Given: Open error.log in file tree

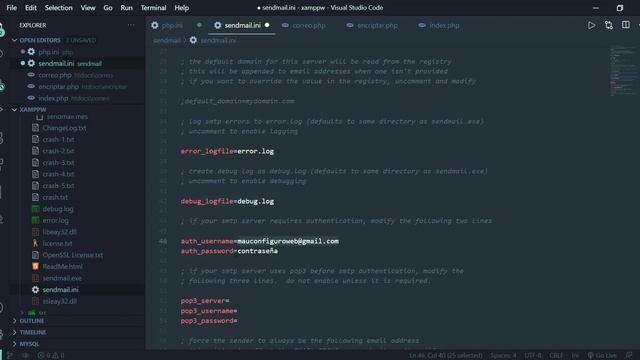Looking at the screenshot, I should pos(56,220).
